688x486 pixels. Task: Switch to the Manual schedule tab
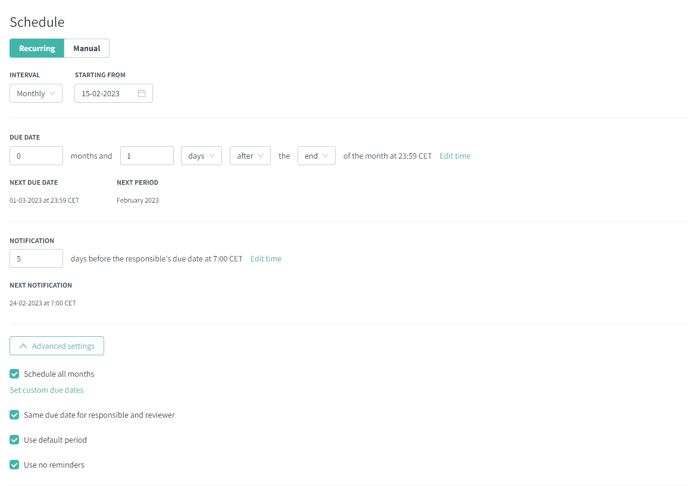[x=86, y=48]
